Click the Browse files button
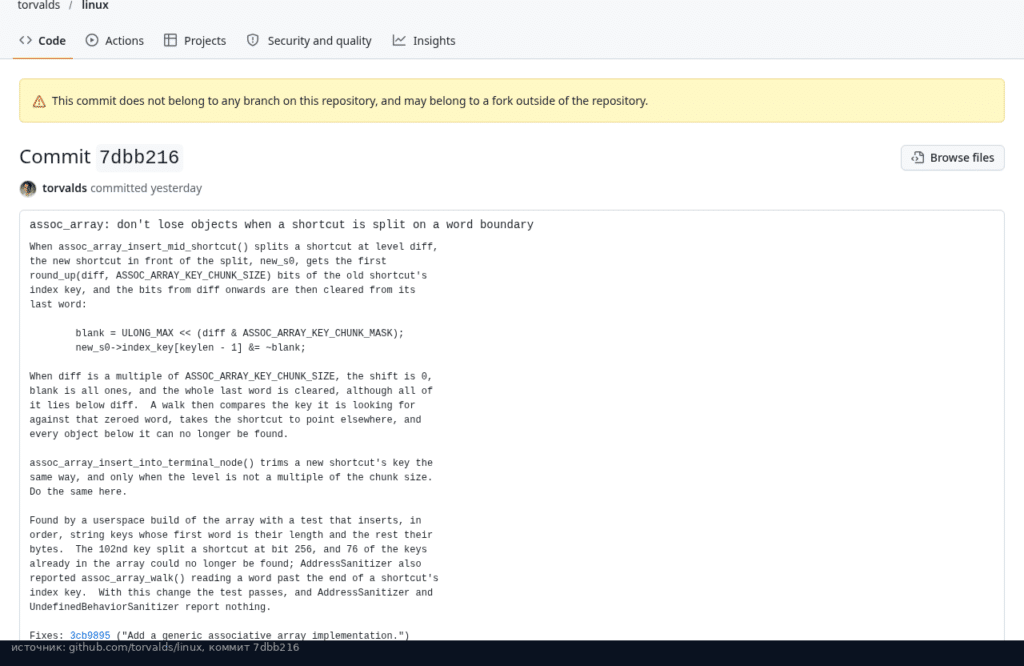Viewport: 1024px width, 666px height. [952, 157]
